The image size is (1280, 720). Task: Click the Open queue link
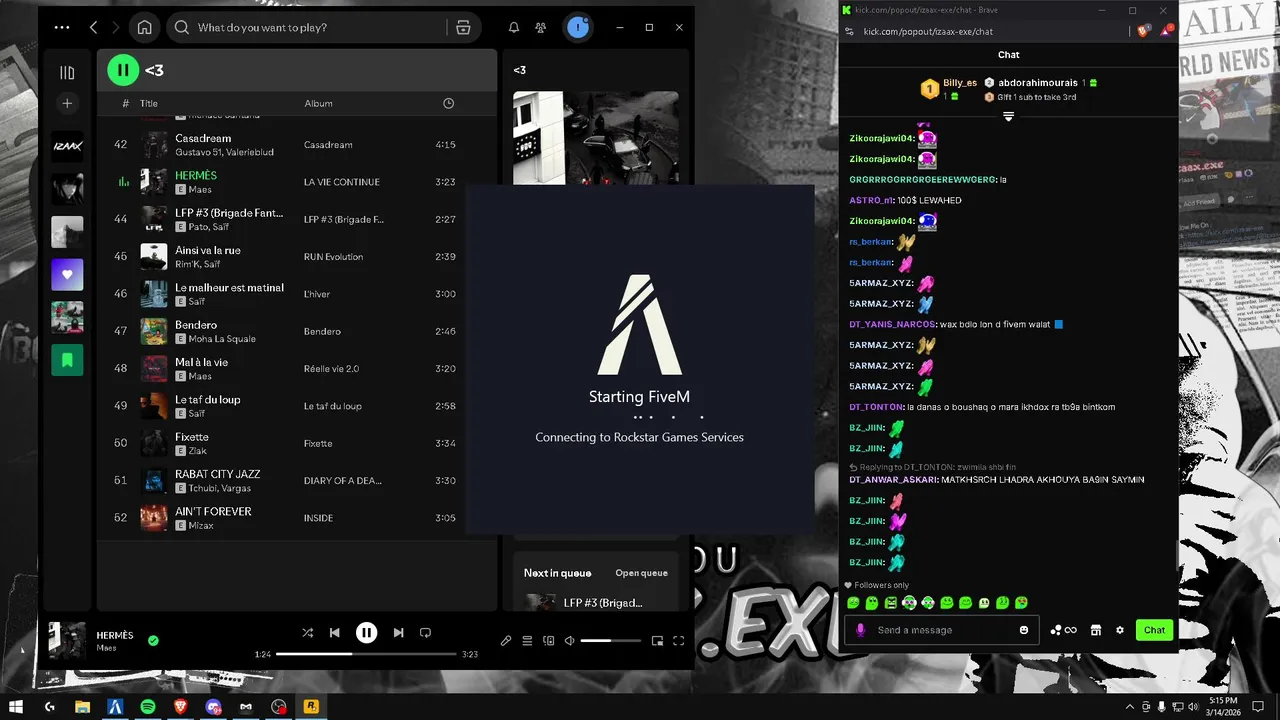[641, 573]
